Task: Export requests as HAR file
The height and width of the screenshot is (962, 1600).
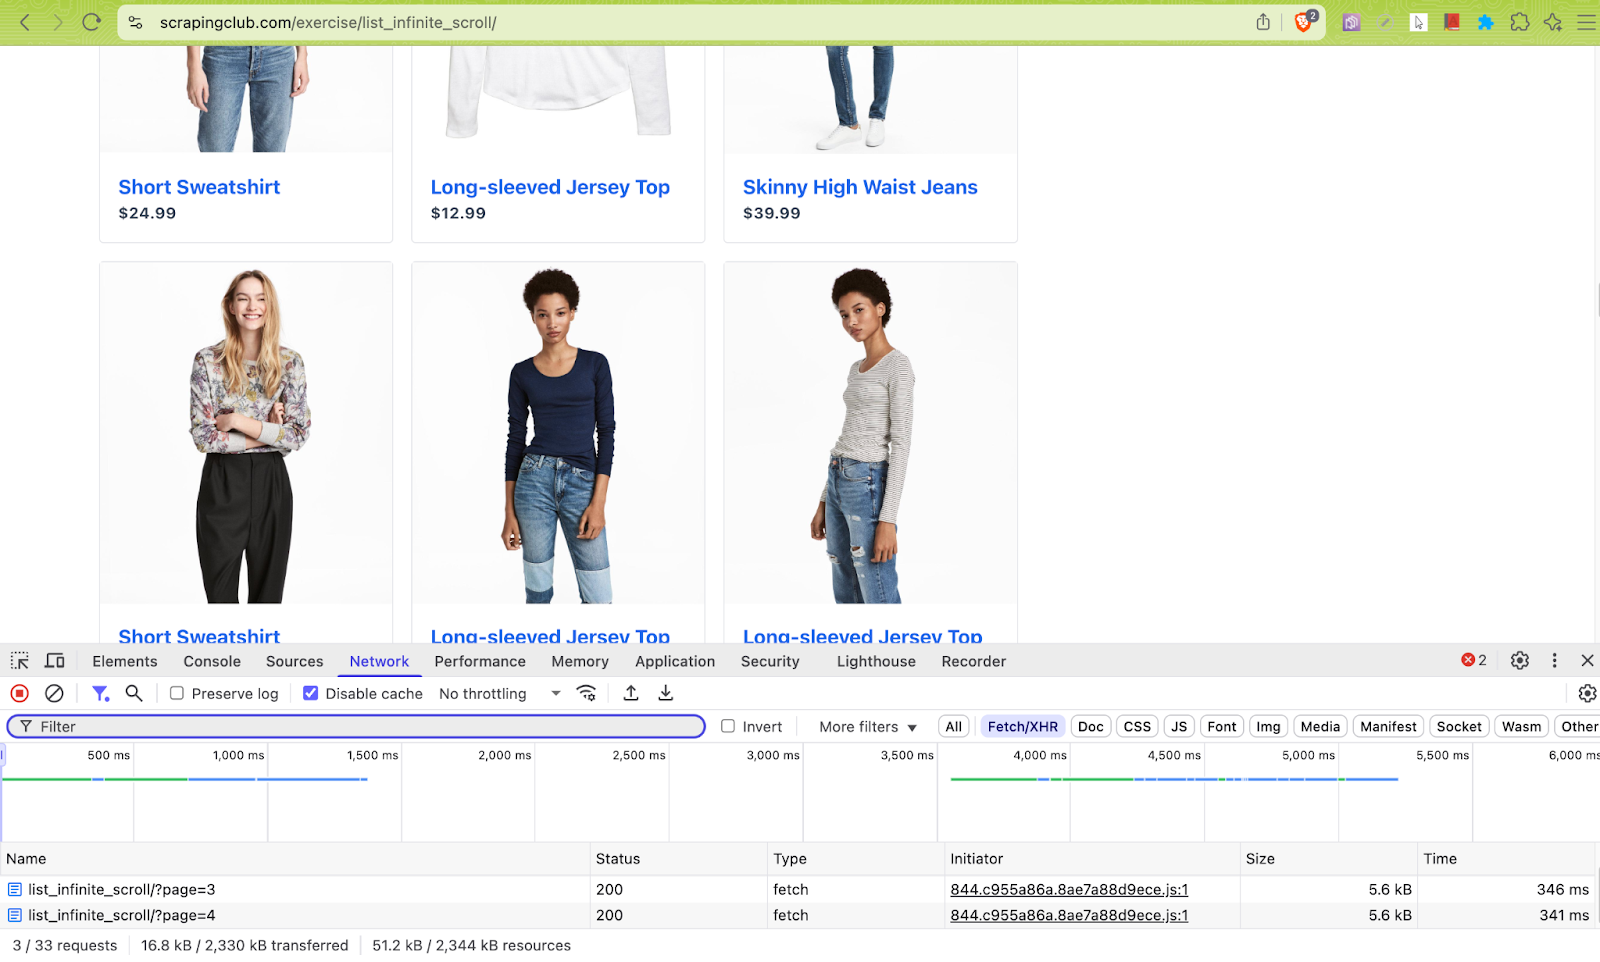Action: click(x=664, y=693)
